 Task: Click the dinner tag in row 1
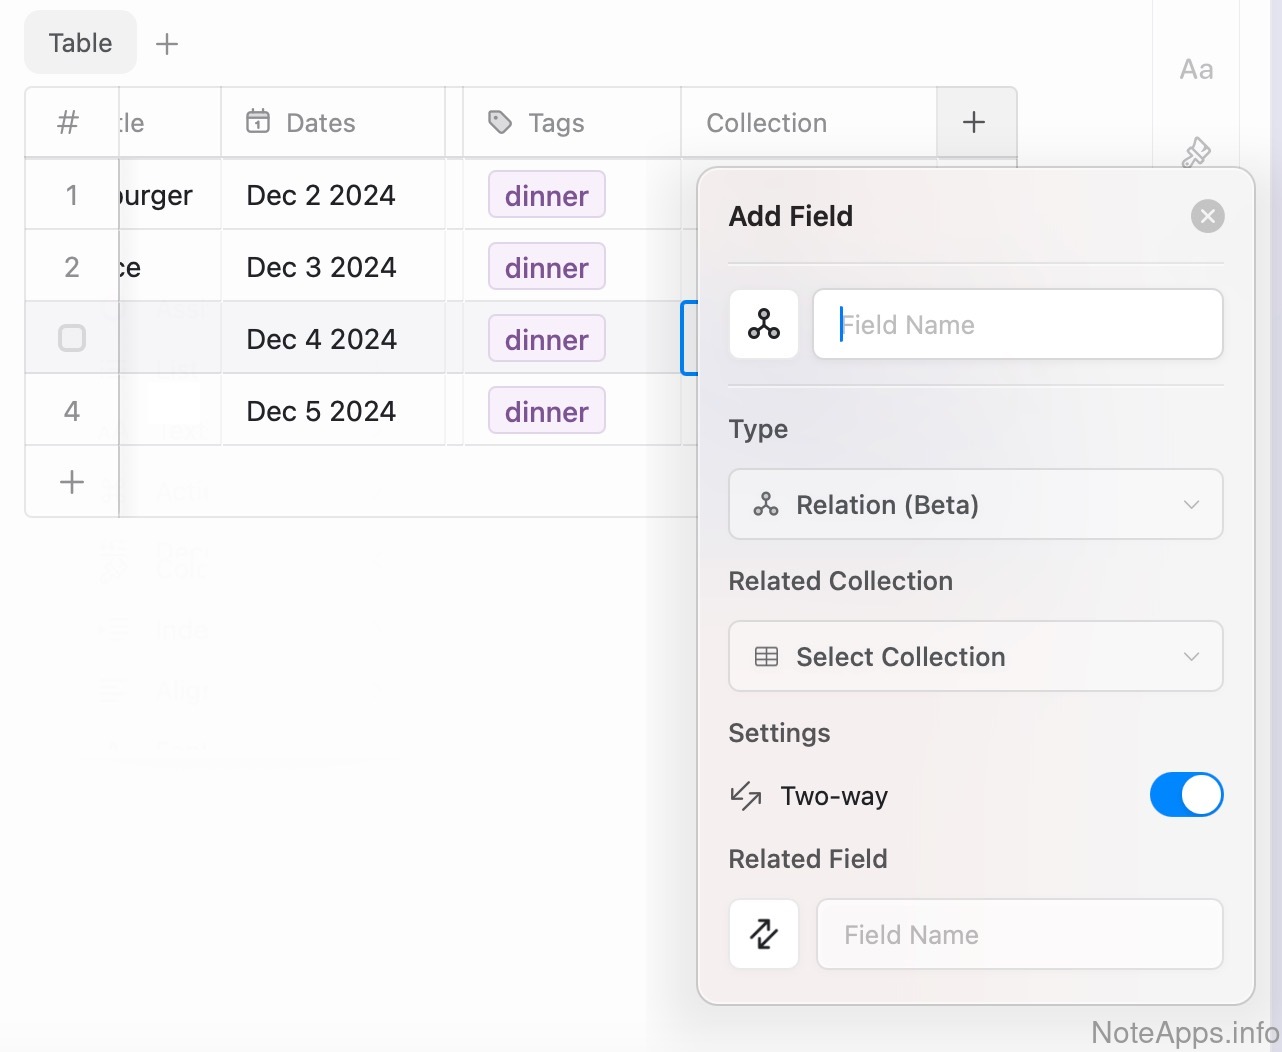tap(546, 196)
